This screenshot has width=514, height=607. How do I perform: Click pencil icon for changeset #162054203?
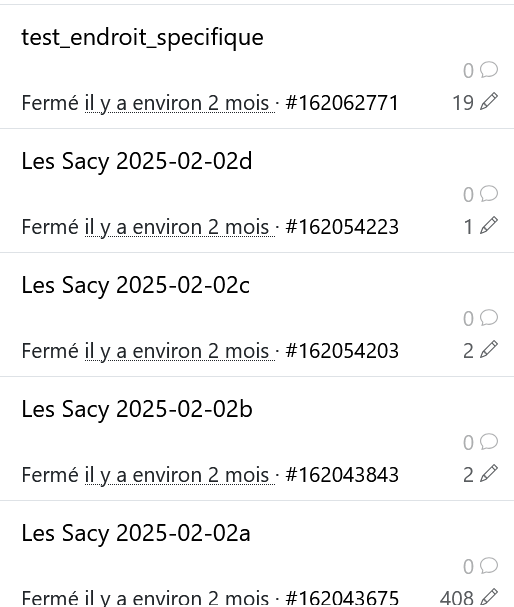point(489,350)
